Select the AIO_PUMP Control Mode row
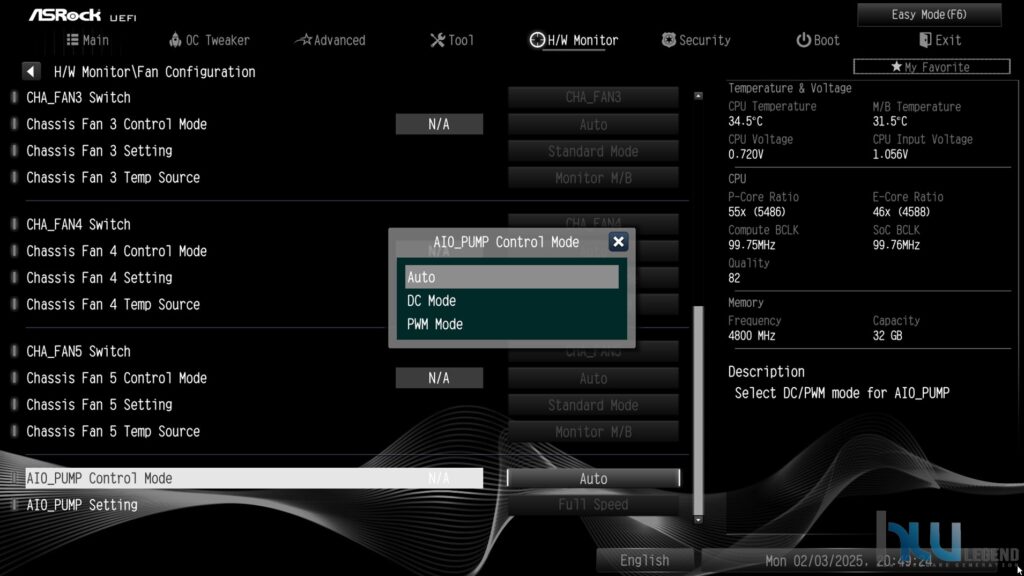The image size is (1024, 576). pos(254,478)
